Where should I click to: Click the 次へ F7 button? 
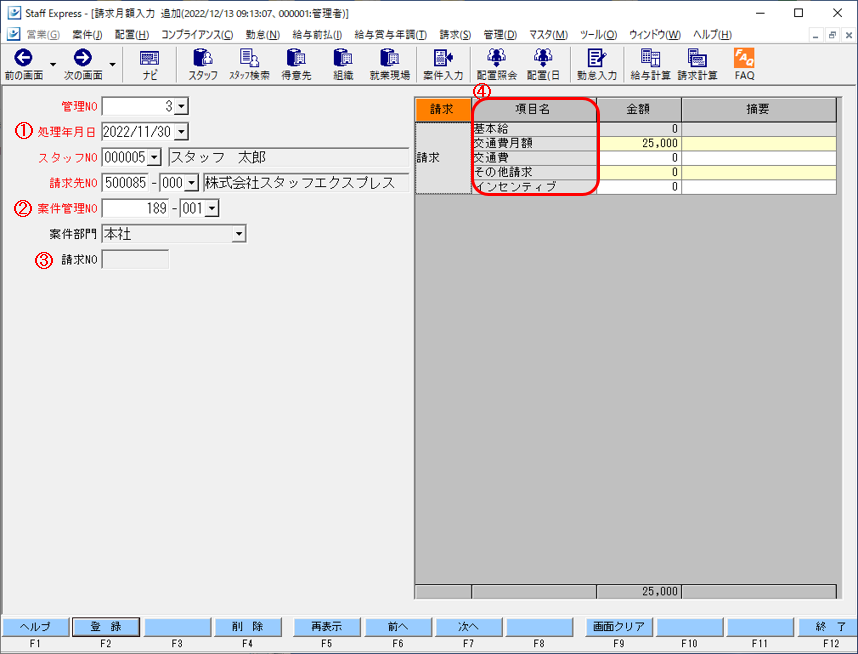point(469,627)
